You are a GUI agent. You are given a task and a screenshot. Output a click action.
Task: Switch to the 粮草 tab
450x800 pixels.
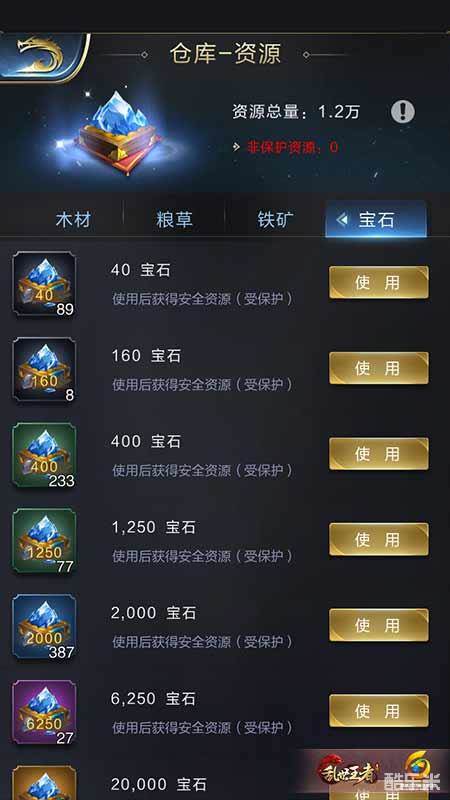click(174, 220)
